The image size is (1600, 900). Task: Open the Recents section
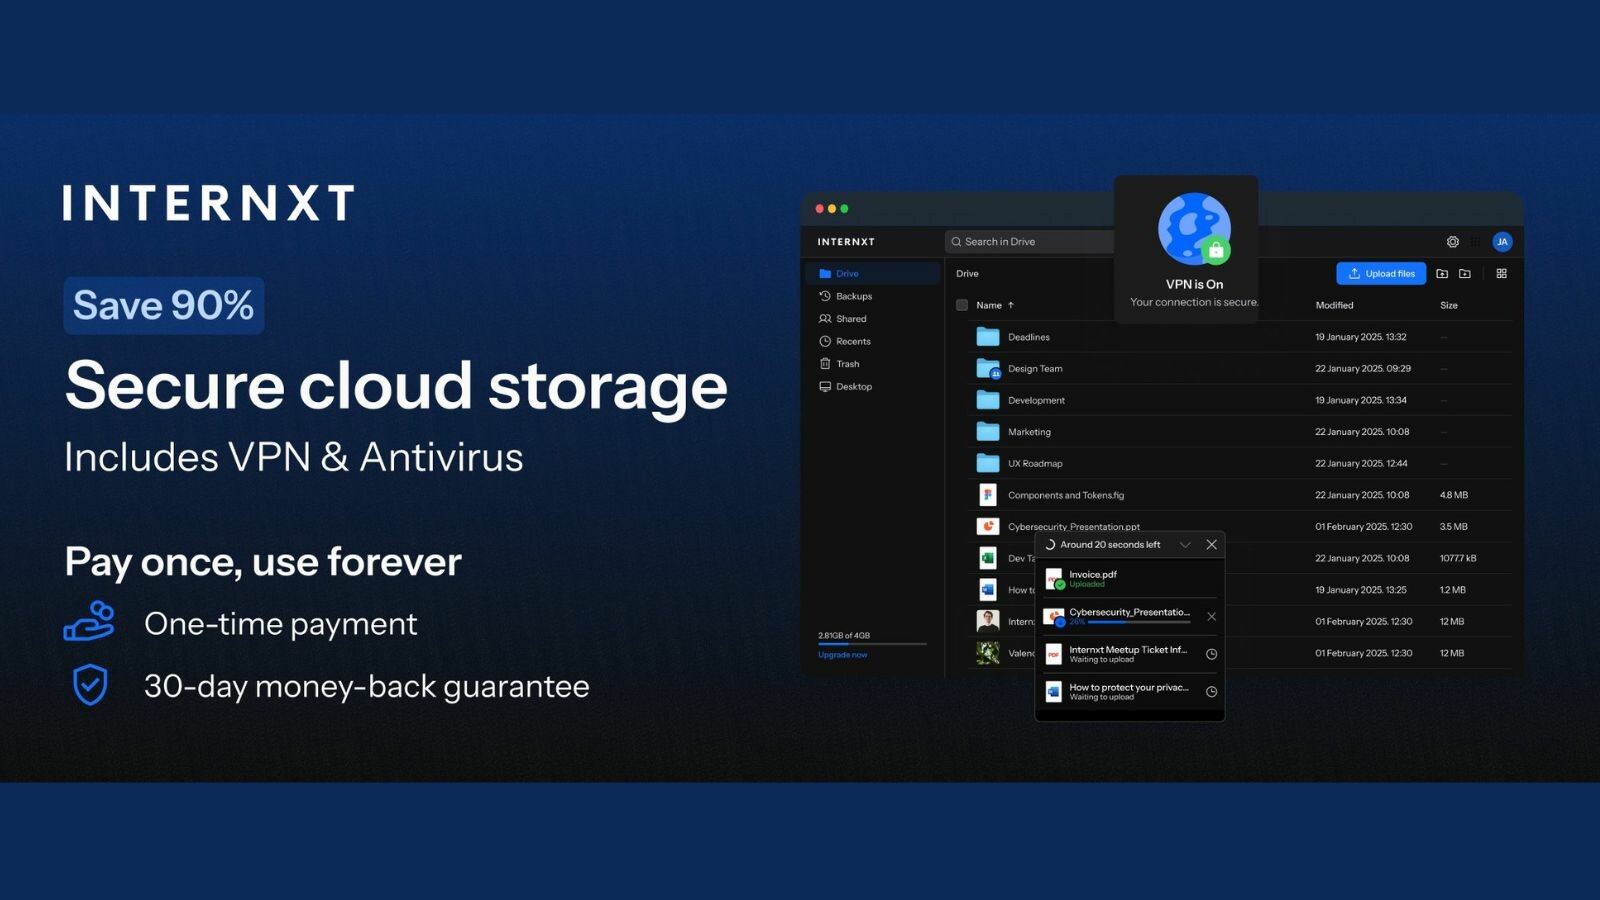(x=852, y=341)
